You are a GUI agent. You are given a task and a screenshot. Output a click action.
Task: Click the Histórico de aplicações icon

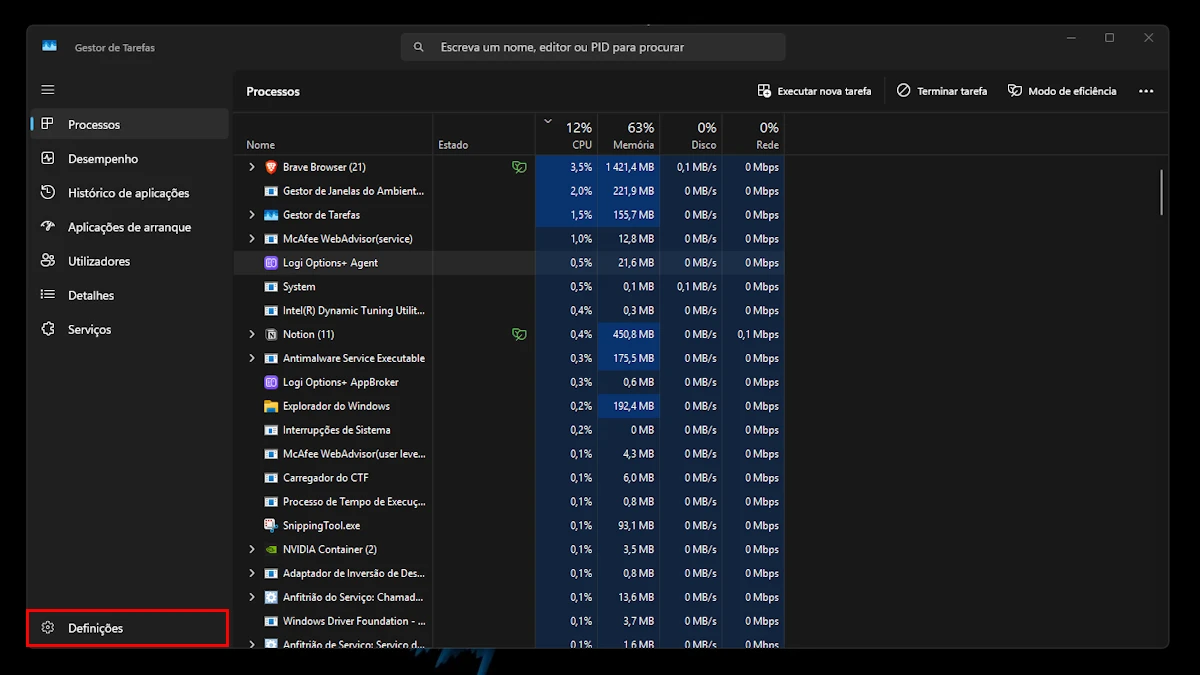coord(48,193)
